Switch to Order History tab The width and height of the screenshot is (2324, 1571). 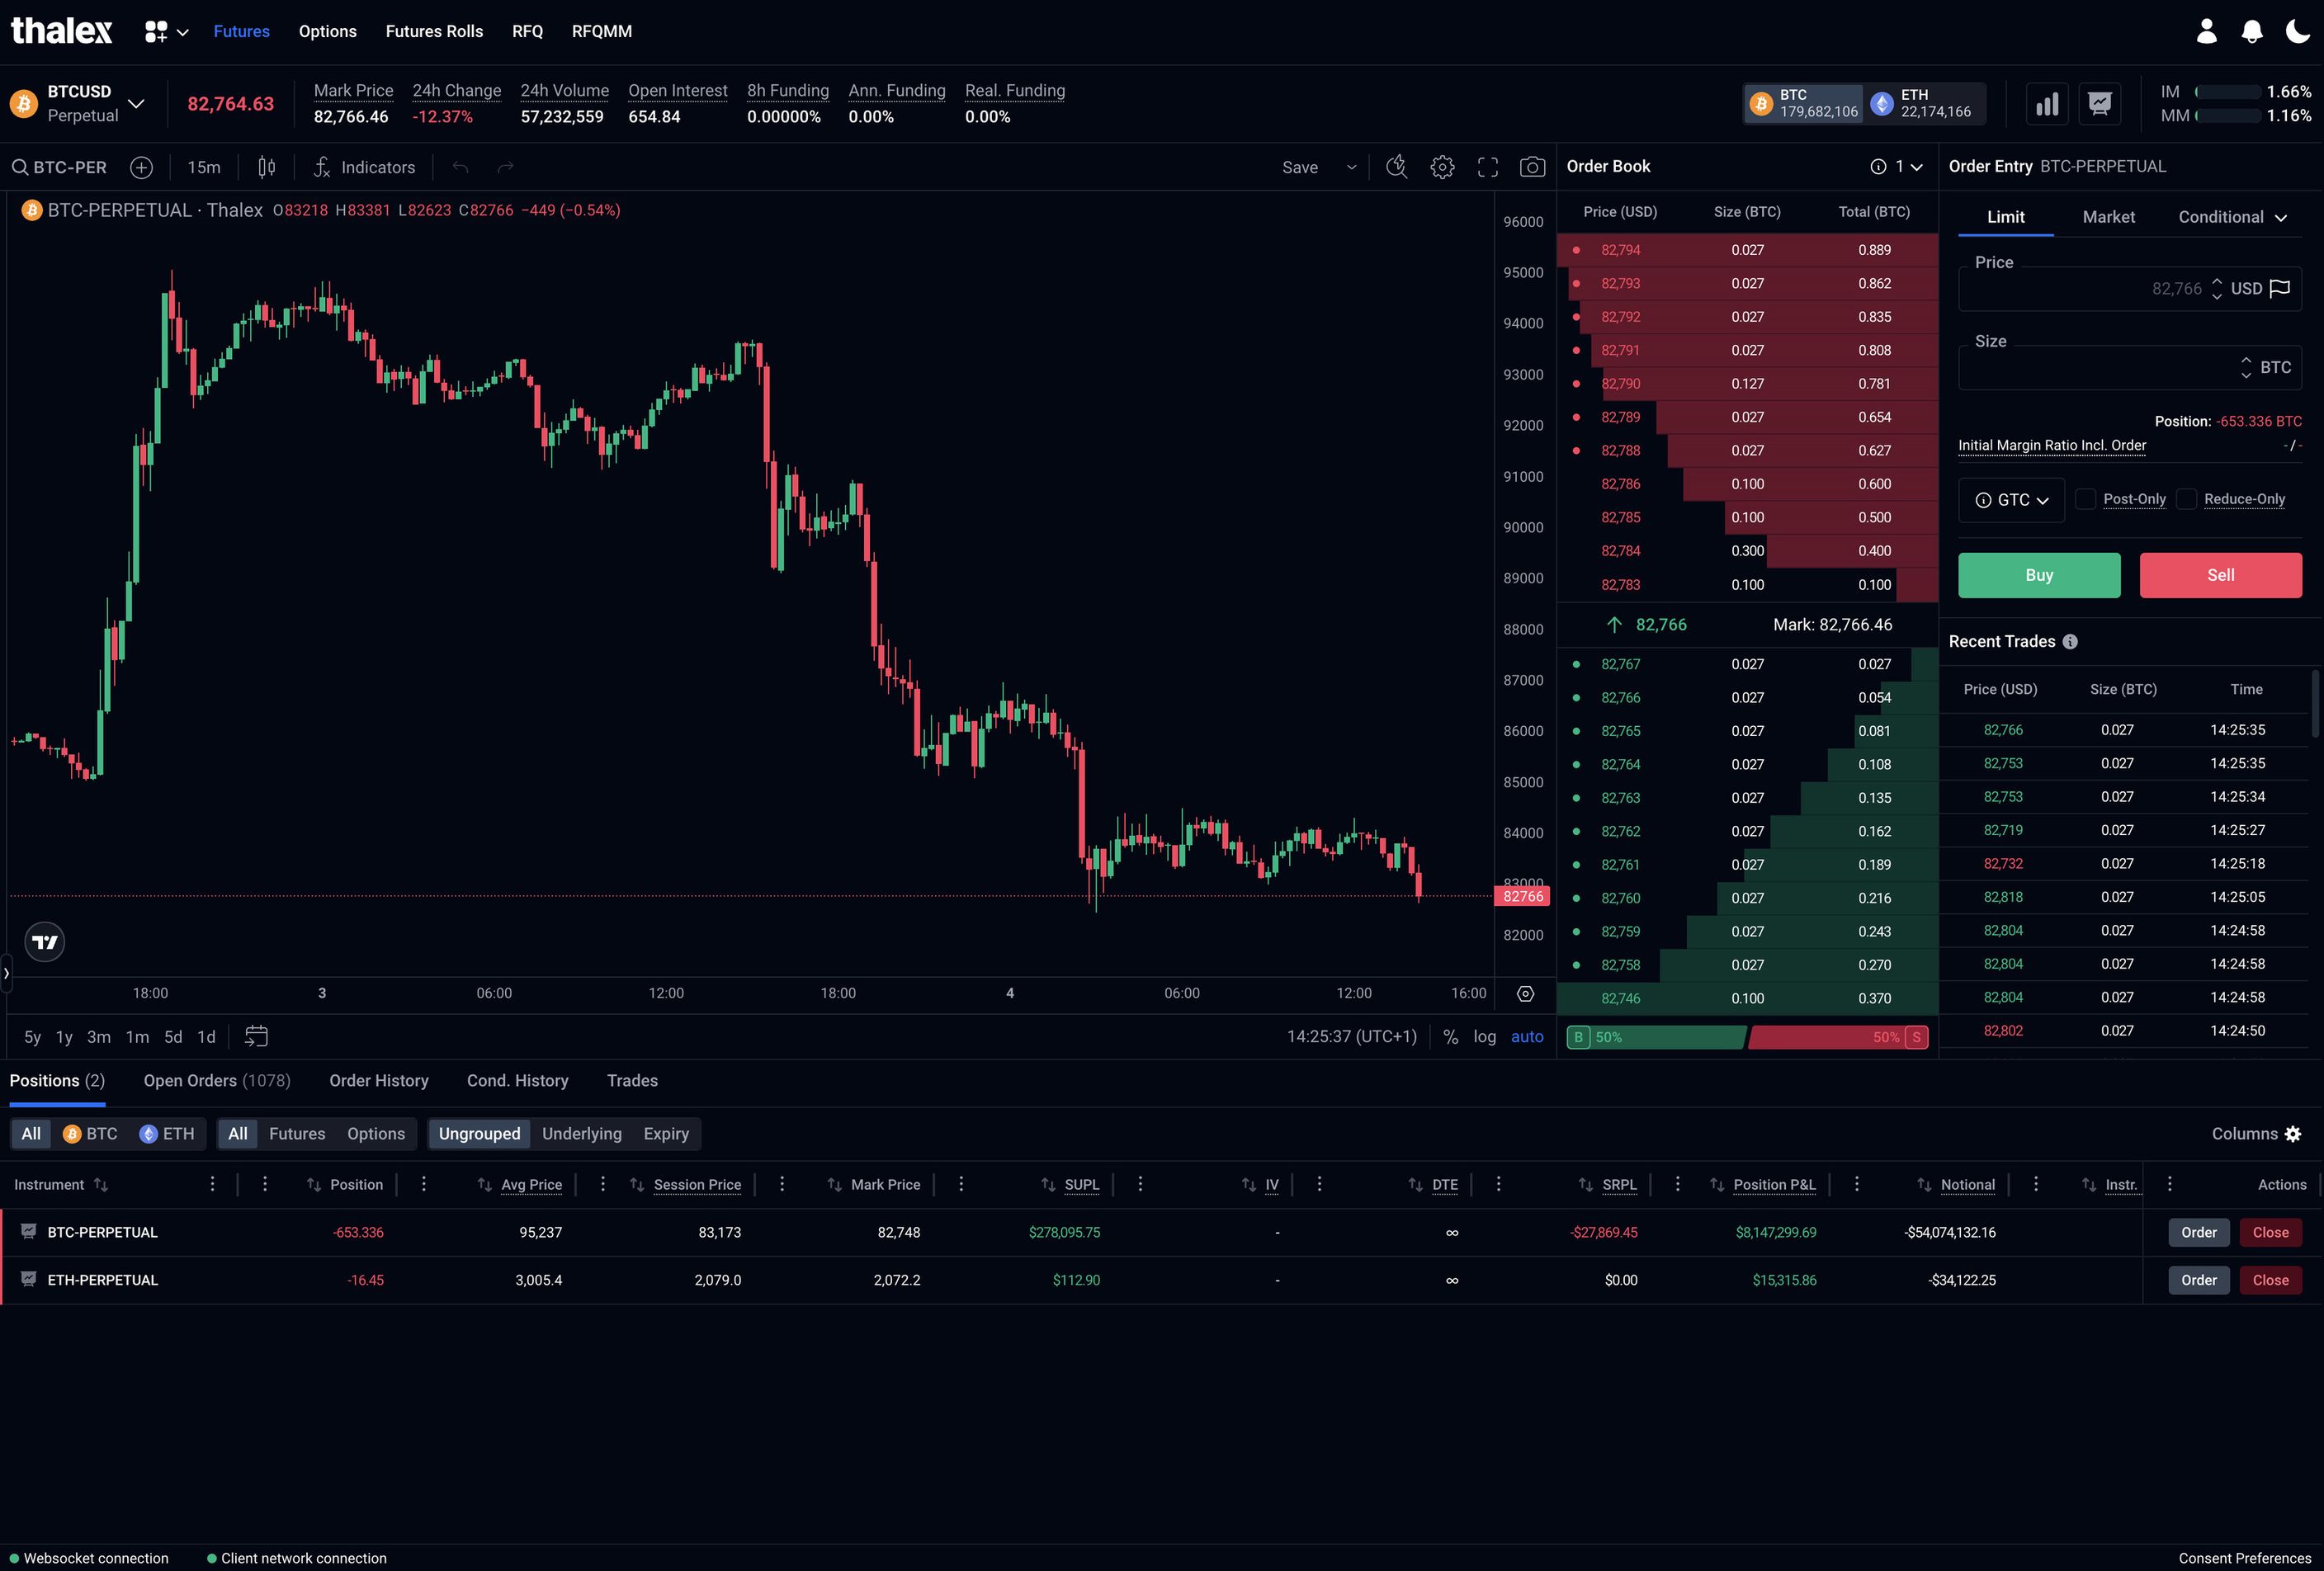[379, 1081]
